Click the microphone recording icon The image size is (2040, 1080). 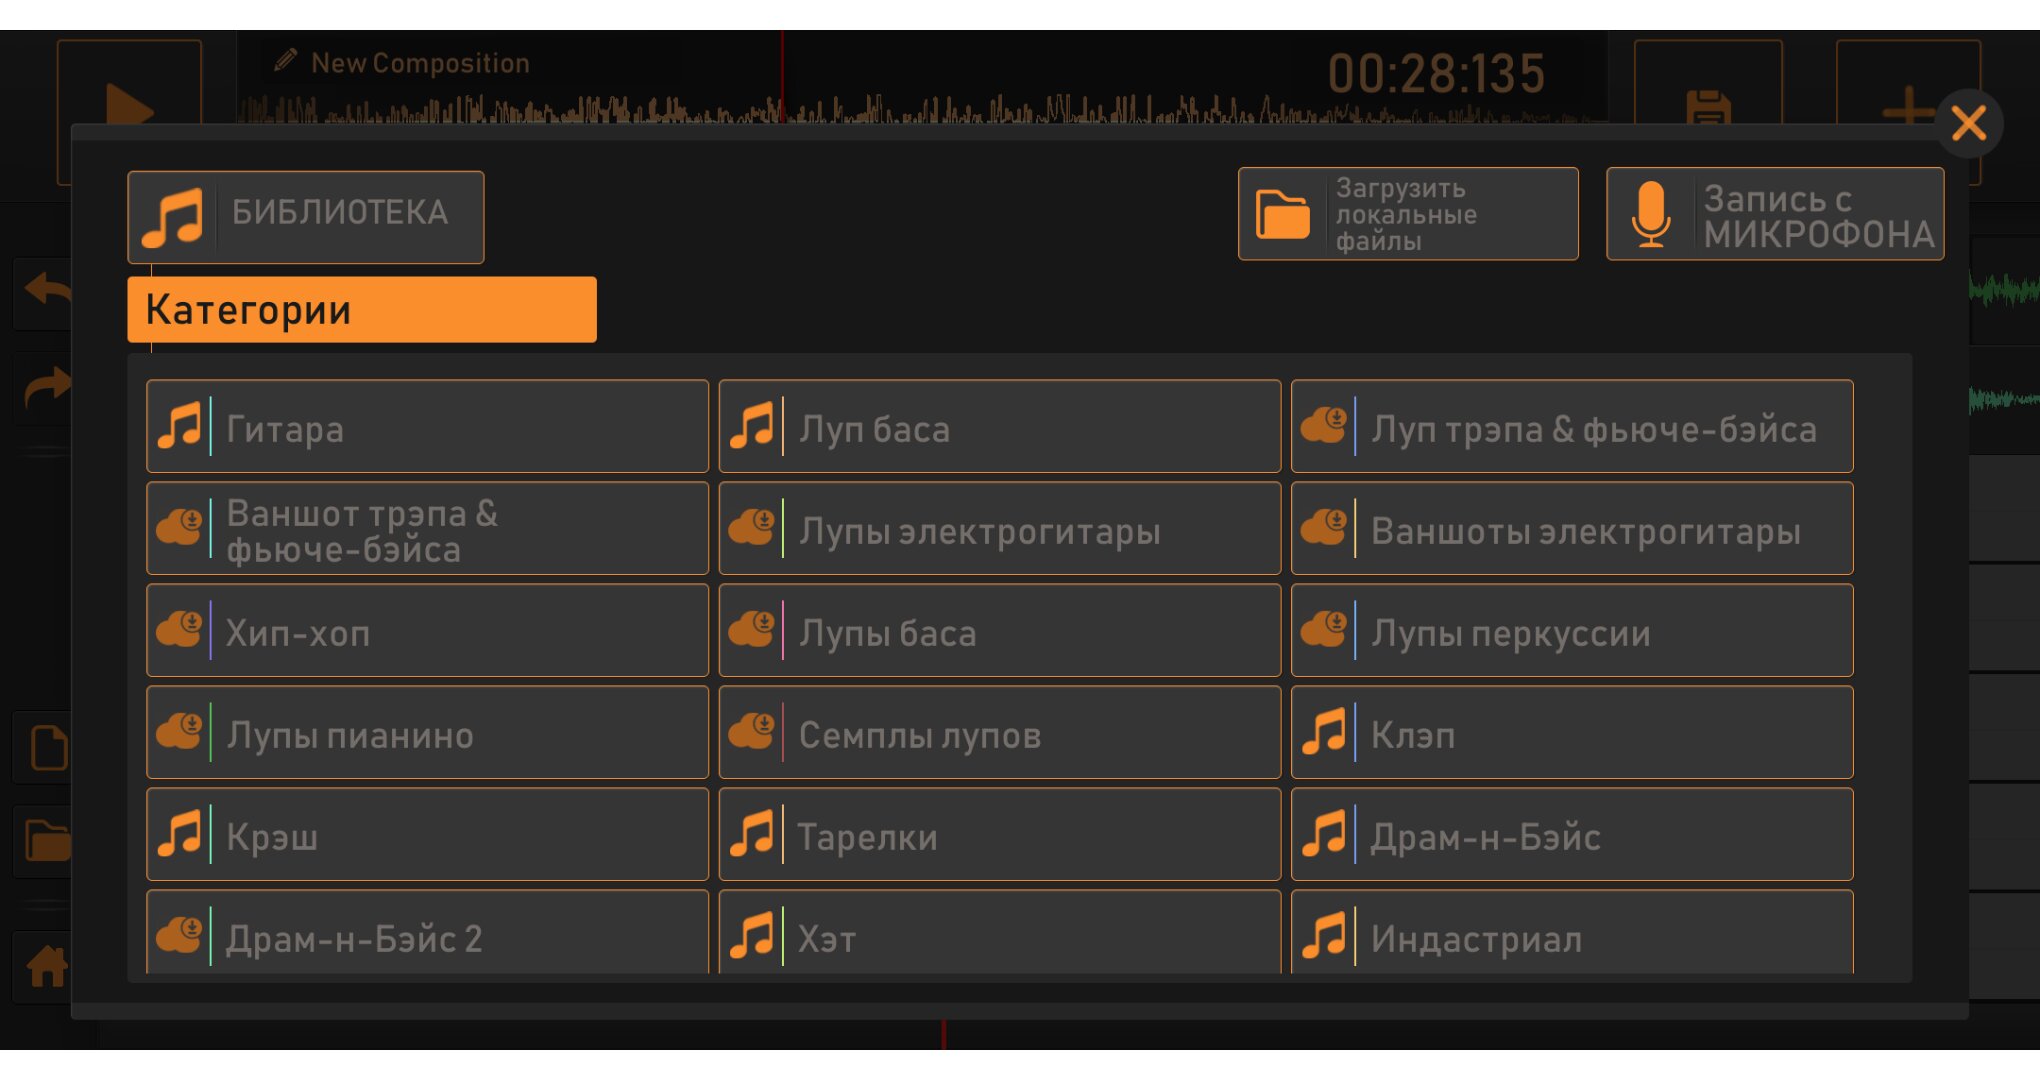pyautogui.click(x=1651, y=214)
